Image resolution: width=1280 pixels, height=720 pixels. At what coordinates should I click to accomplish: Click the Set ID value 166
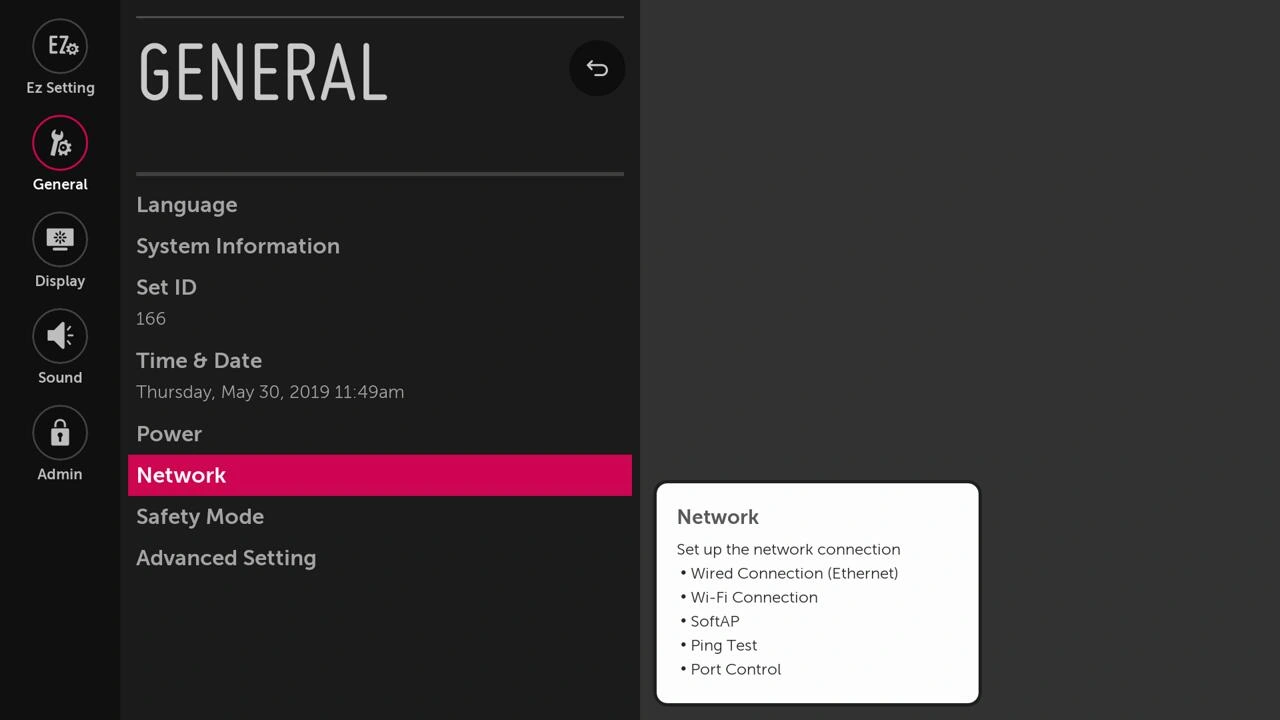tap(151, 318)
